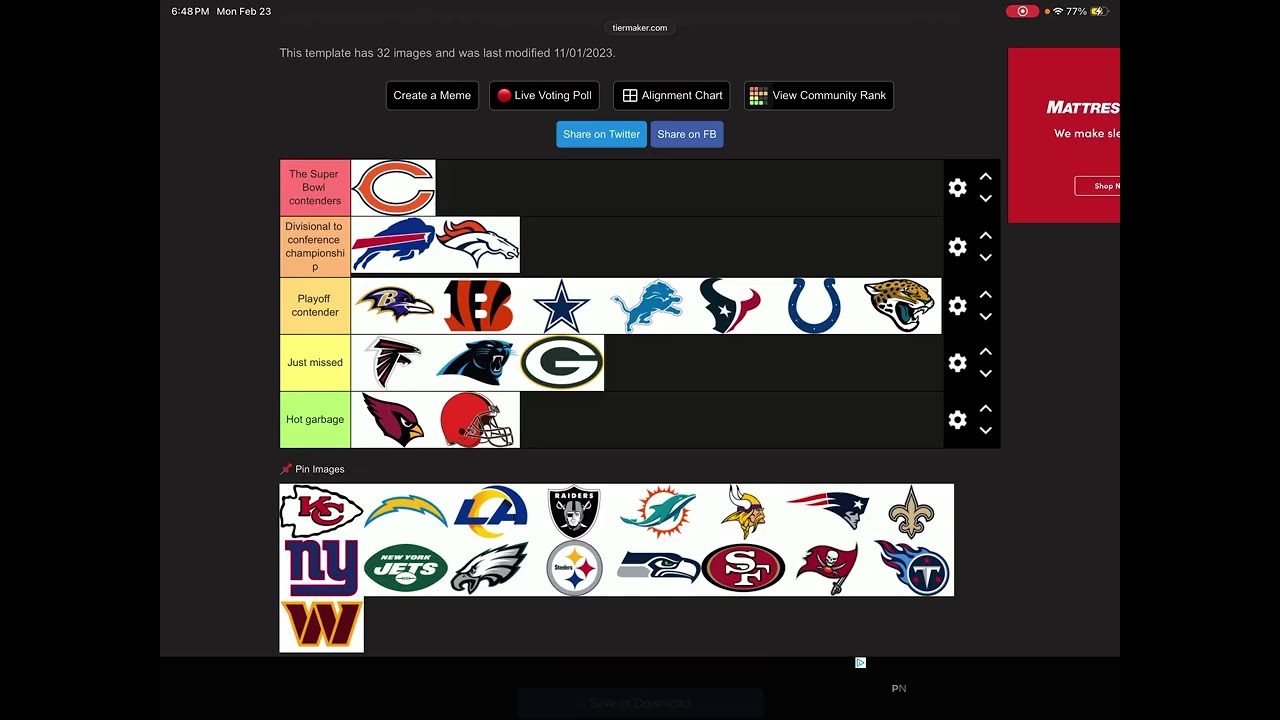
Task: Pick the New Orleans Saints fleur-de-lis logo
Action: [x=912, y=512]
